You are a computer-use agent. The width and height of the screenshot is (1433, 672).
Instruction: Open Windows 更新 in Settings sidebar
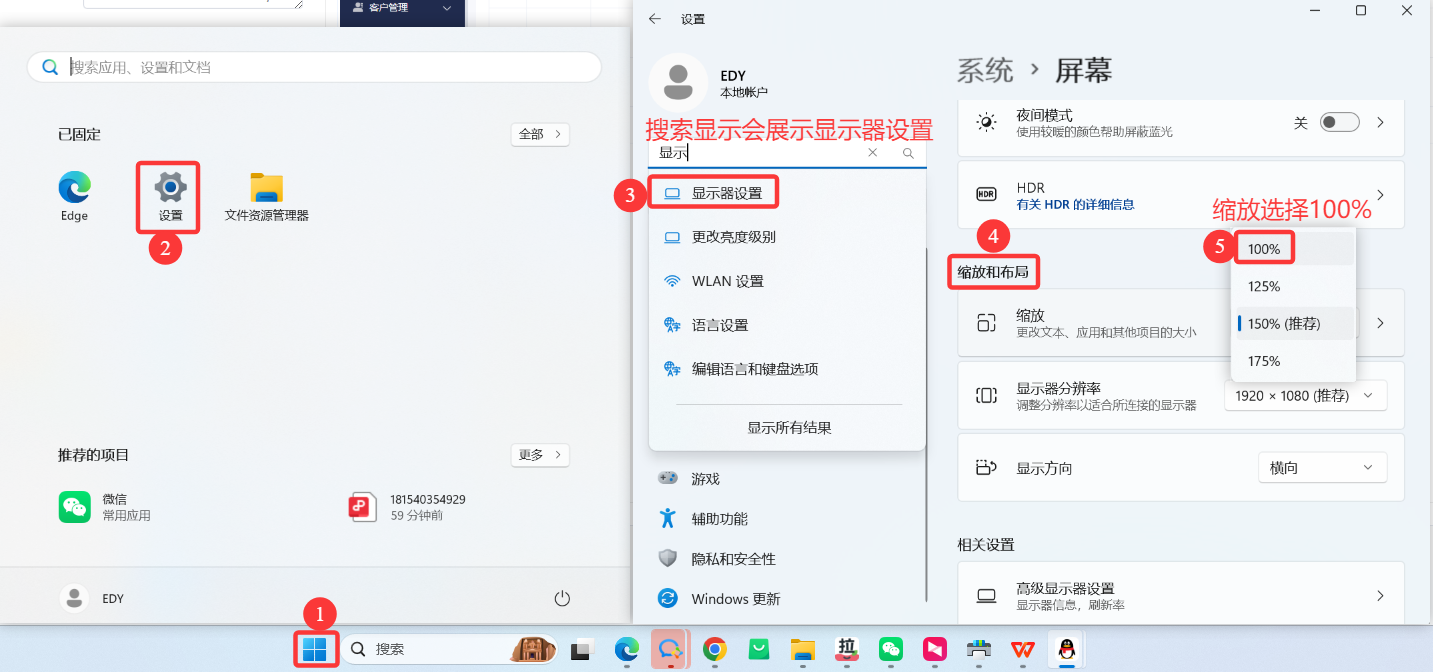click(788, 599)
